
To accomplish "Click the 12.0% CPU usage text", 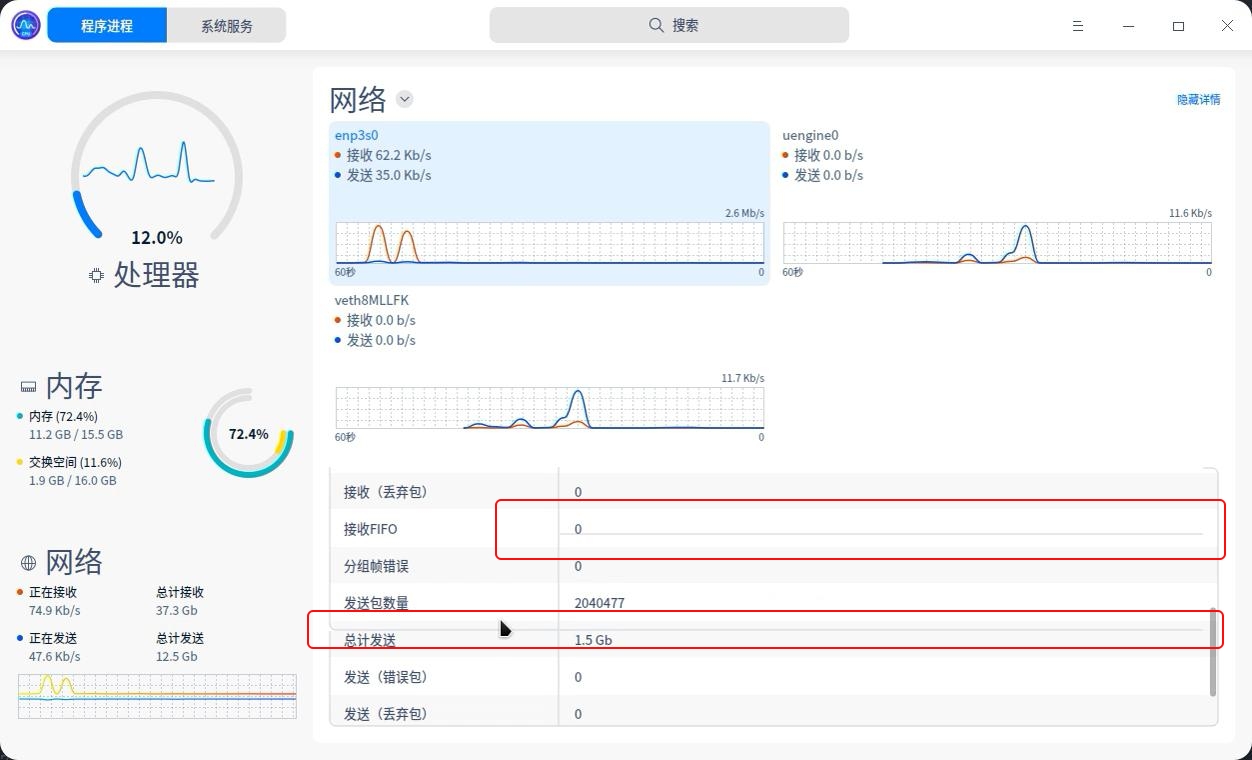I will pyautogui.click(x=157, y=237).
